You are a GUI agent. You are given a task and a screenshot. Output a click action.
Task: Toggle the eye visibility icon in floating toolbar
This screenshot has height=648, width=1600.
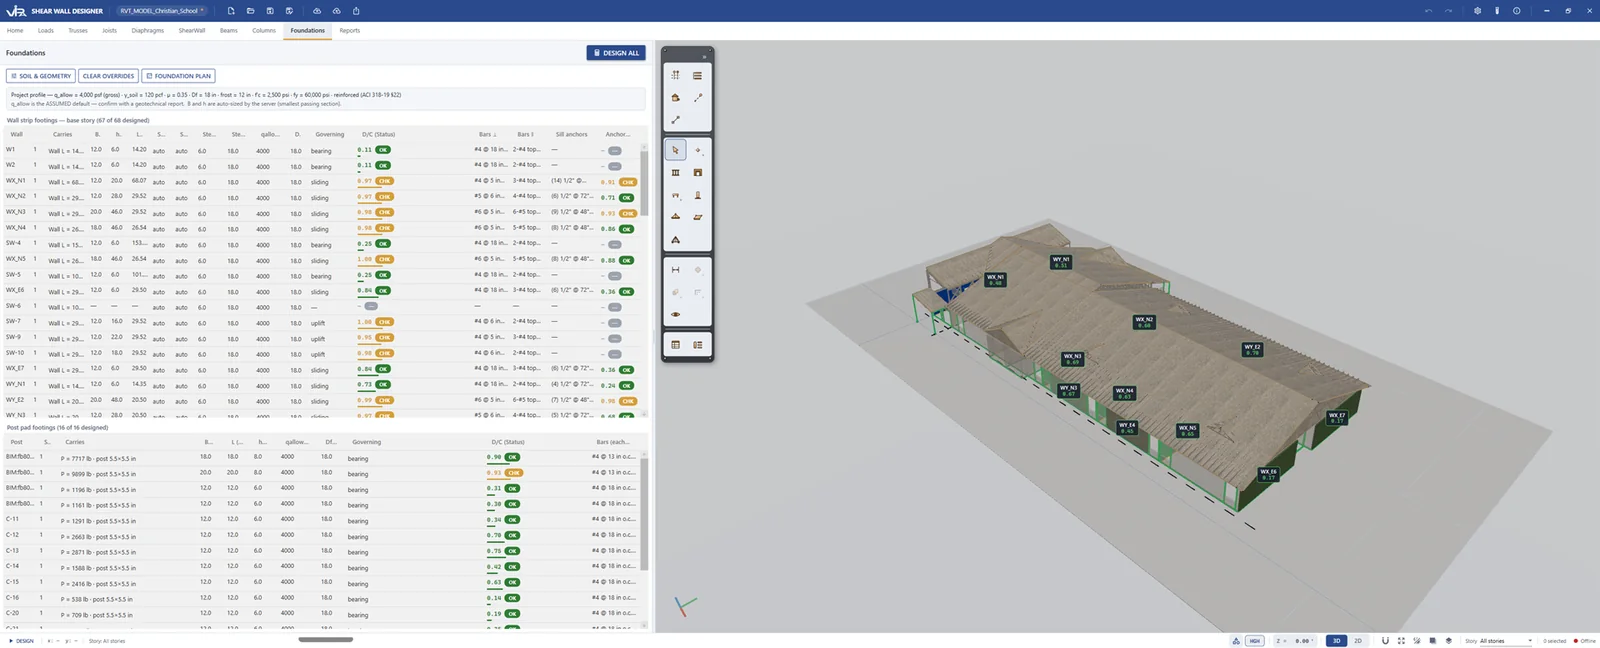point(676,315)
